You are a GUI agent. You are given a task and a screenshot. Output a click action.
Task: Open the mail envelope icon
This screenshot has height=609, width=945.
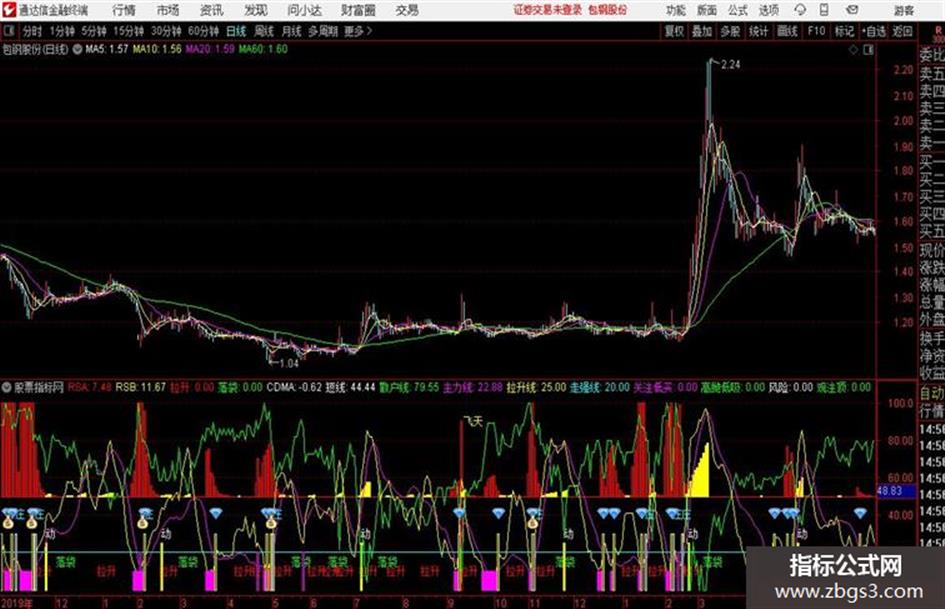click(852, 10)
